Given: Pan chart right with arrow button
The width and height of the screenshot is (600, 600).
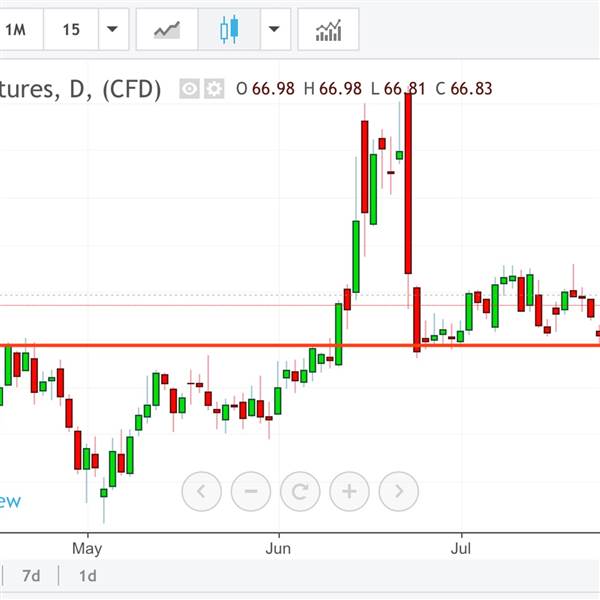Looking at the screenshot, I should click(399, 491).
